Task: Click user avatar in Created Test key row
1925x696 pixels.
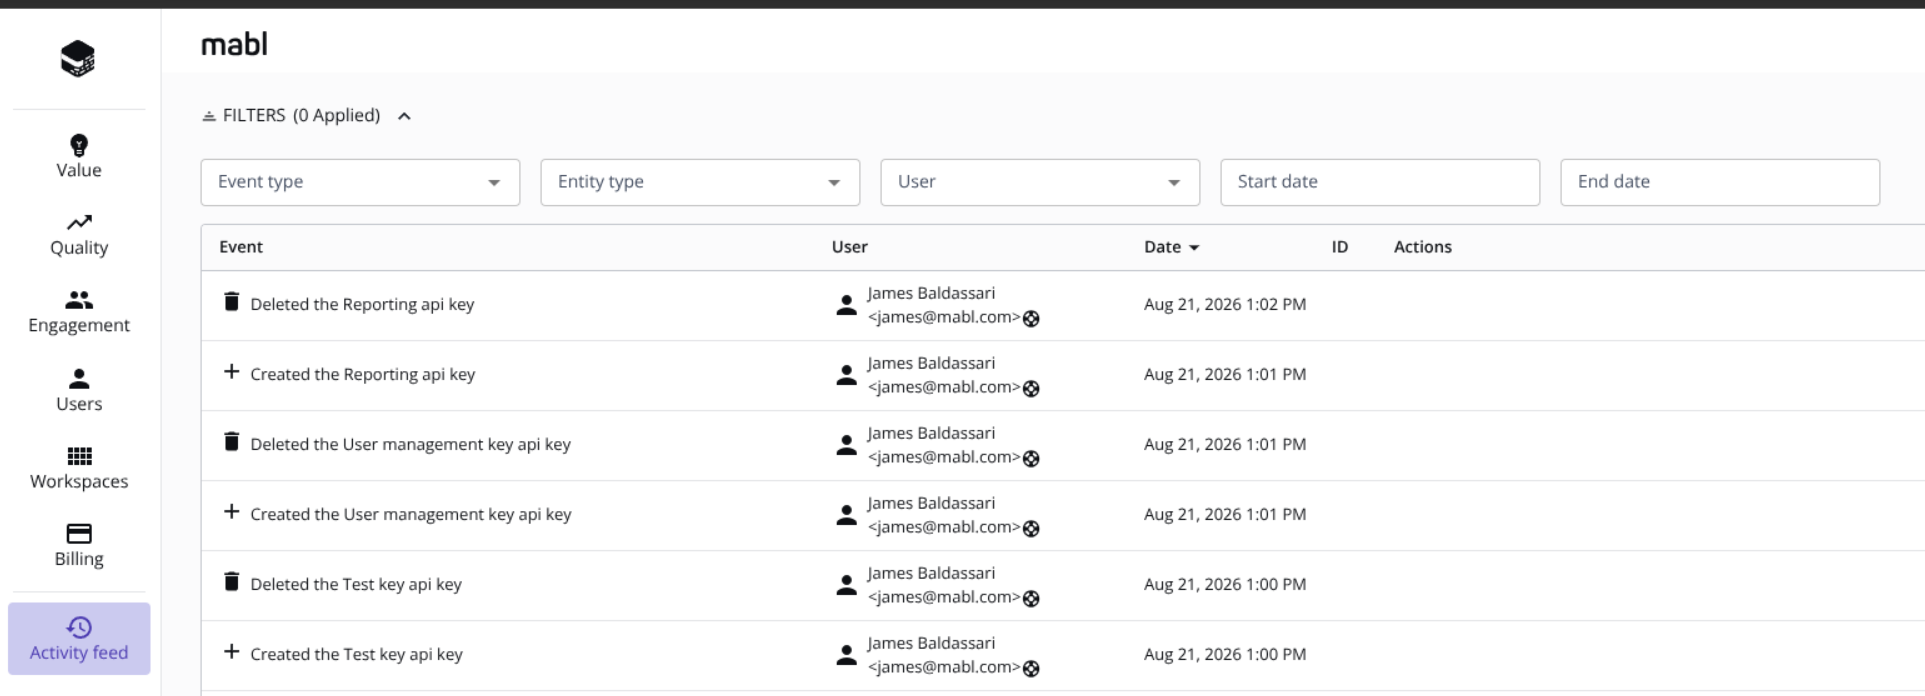Action: 846,655
